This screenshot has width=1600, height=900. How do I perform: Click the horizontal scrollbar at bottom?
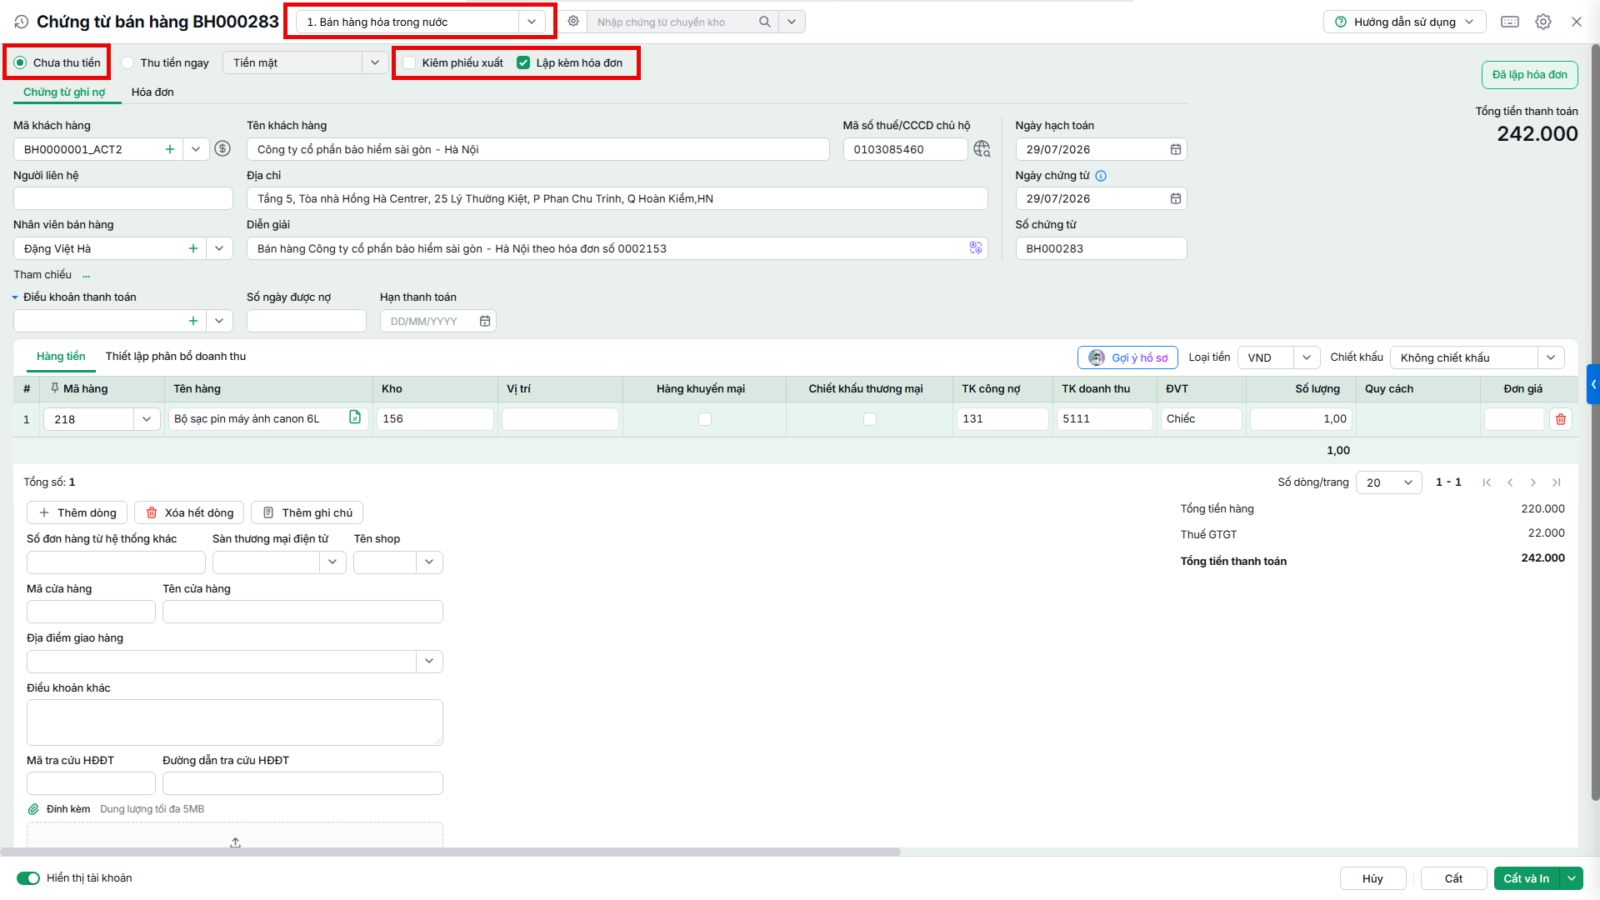coord(450,852)
